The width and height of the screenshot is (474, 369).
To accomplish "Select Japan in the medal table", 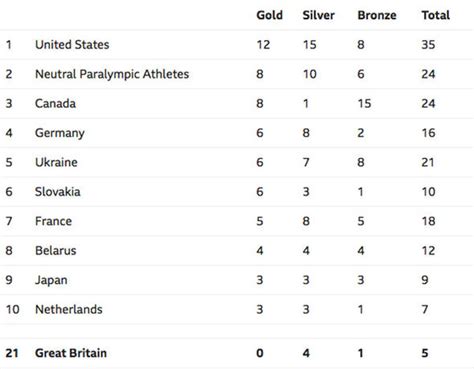I will (x=51, y=280).
